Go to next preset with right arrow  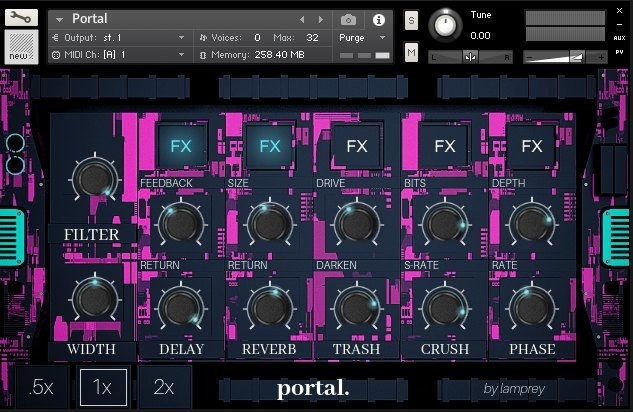pyautogui.click(x=321, y=19)
